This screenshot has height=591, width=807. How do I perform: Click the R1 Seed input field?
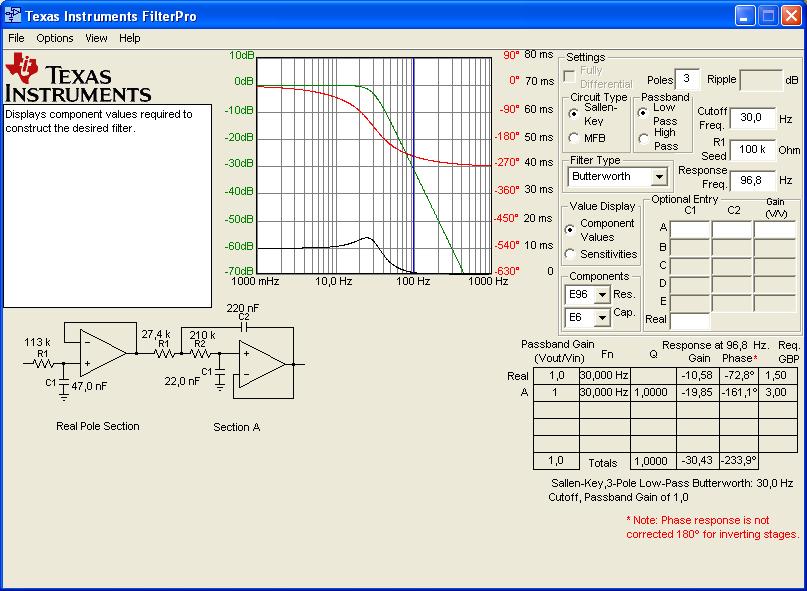click(x=752, y=150)
